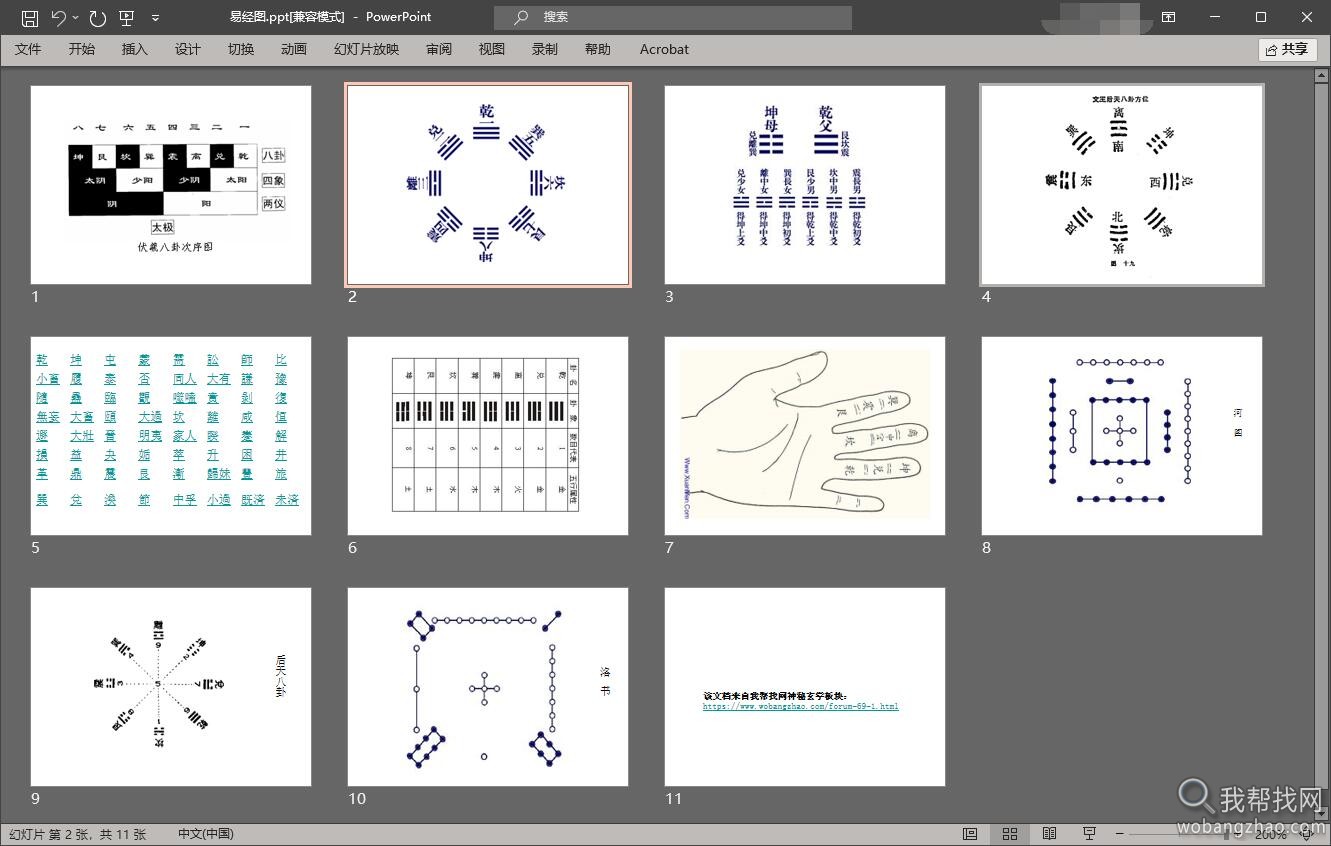Click the 八卦 label box on slide 1
The width and height of the screenshot is (1331, 846).
coord(273,156)
